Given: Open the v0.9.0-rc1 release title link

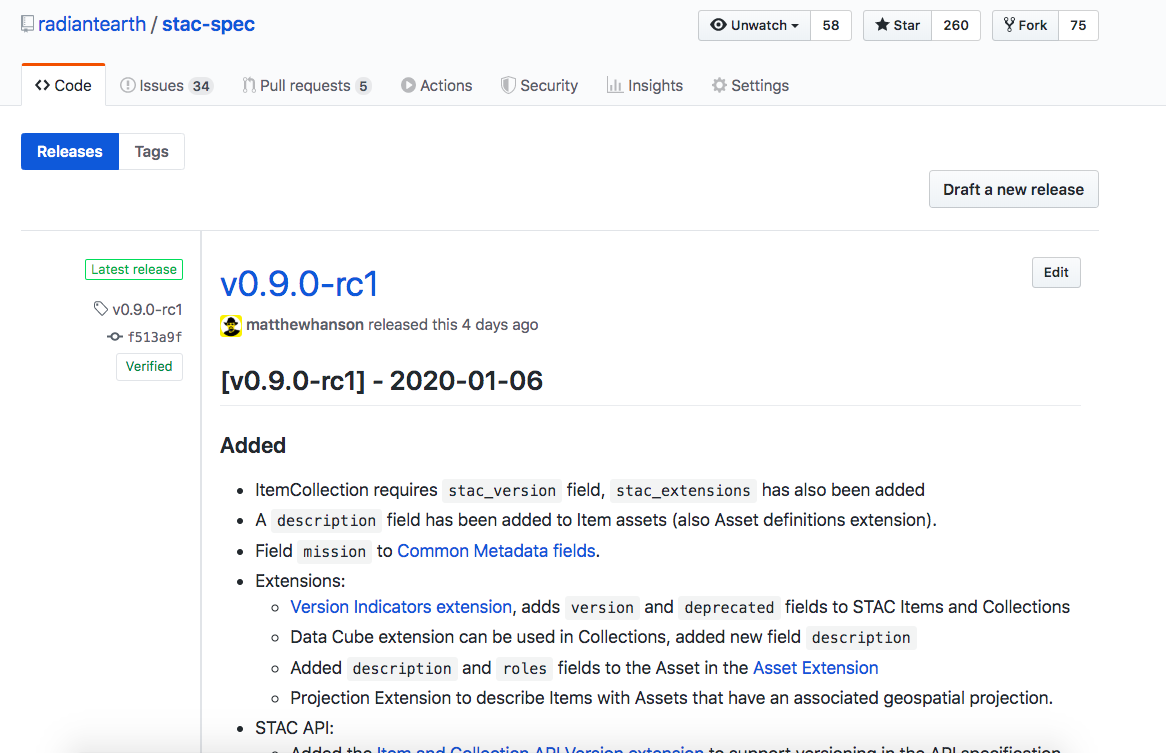Looking at the screenshot, I should pos(299,284).
